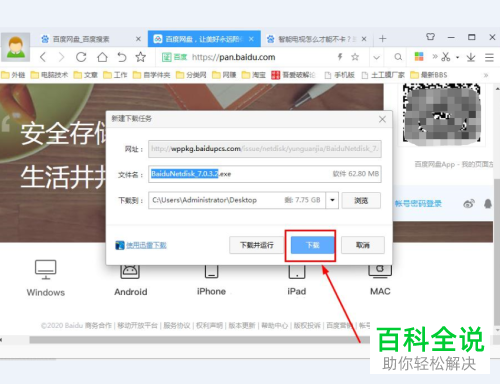Select the MAC download platform icon
500x384 pixels.
(380, 271)
